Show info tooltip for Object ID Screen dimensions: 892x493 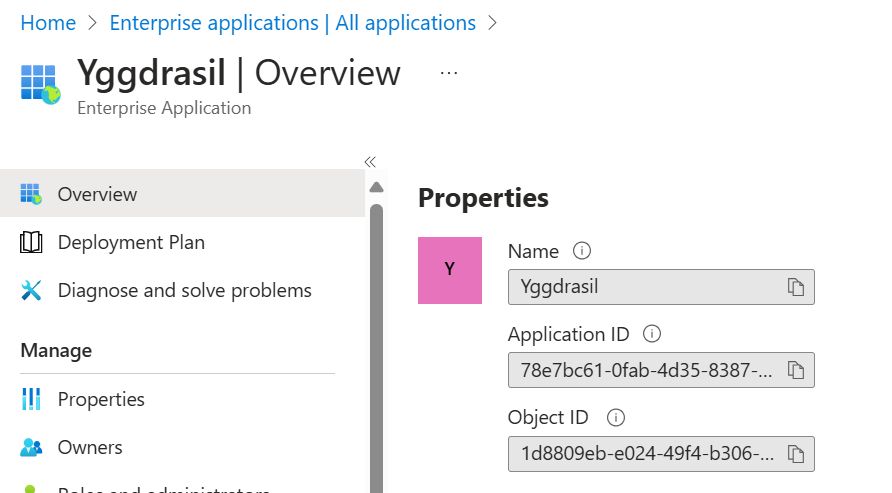point(615,417)
